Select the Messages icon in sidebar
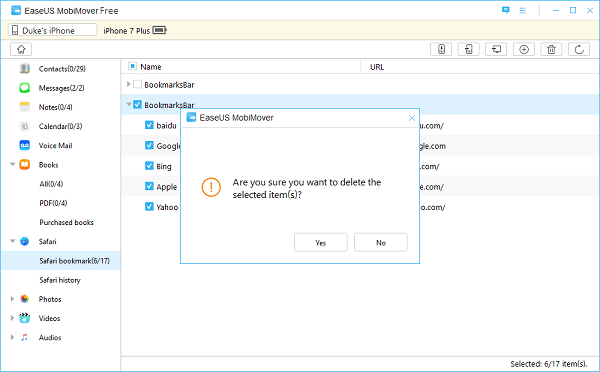This screenshot has height=372, width=600. click(x=24, y=88)
